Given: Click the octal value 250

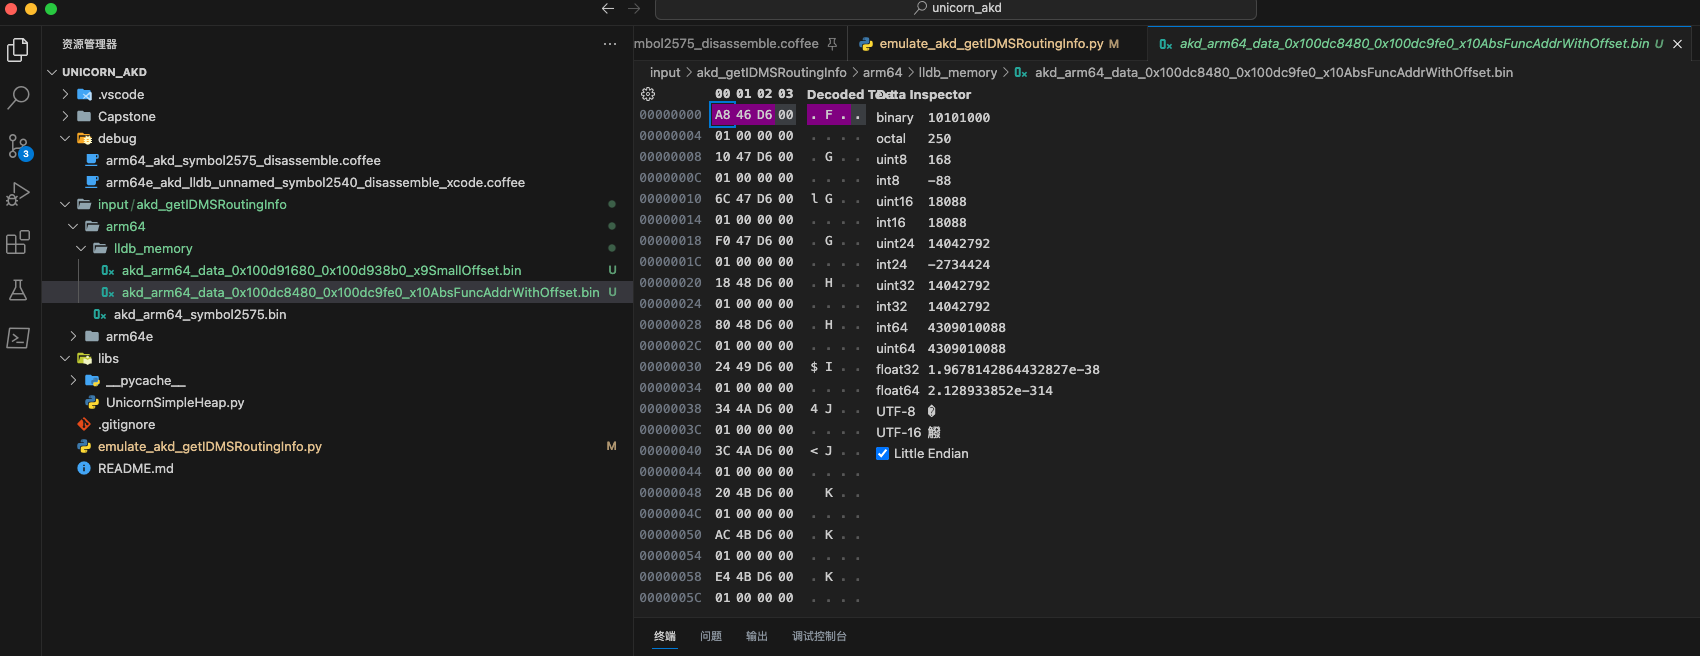Looking at the screenshot, I should (939, 138).
